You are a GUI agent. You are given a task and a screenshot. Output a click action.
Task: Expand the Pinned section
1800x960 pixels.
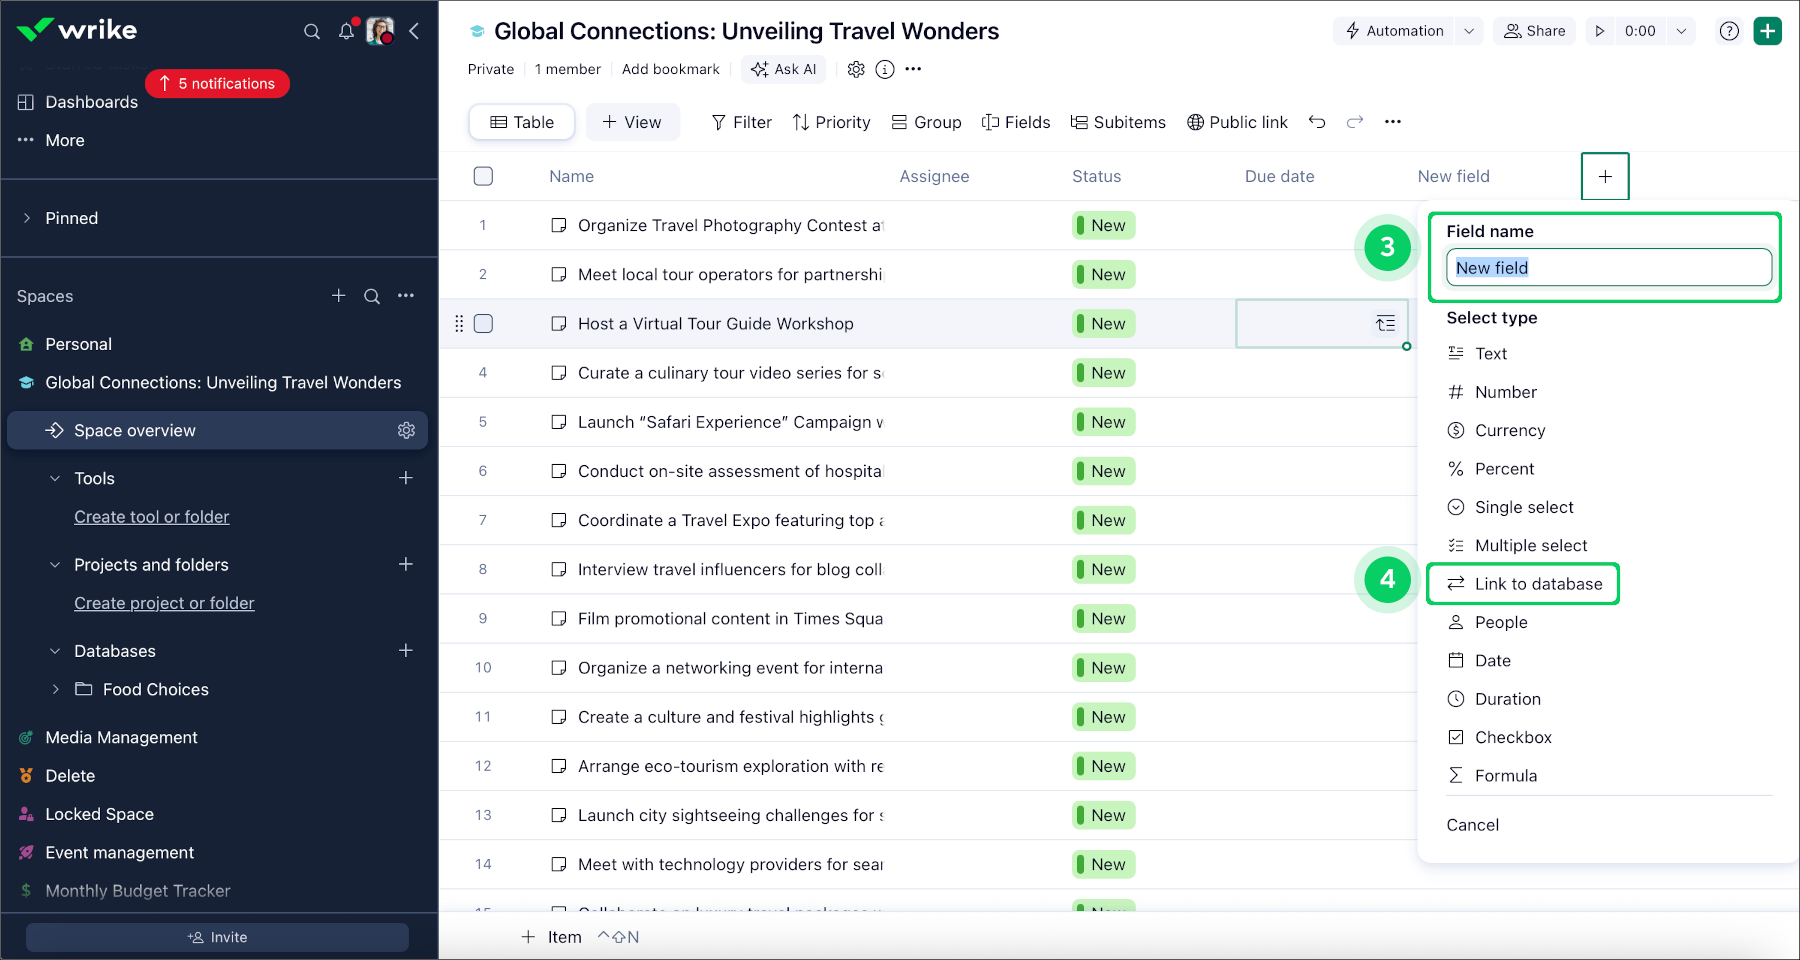click(x=27, y=218)
